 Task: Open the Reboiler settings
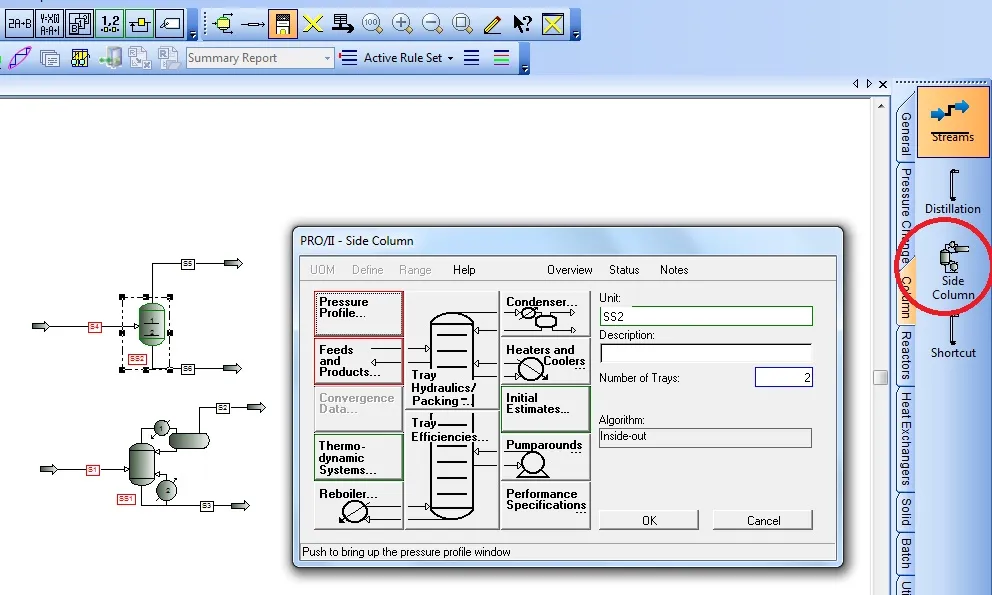[x=359, y=505]
